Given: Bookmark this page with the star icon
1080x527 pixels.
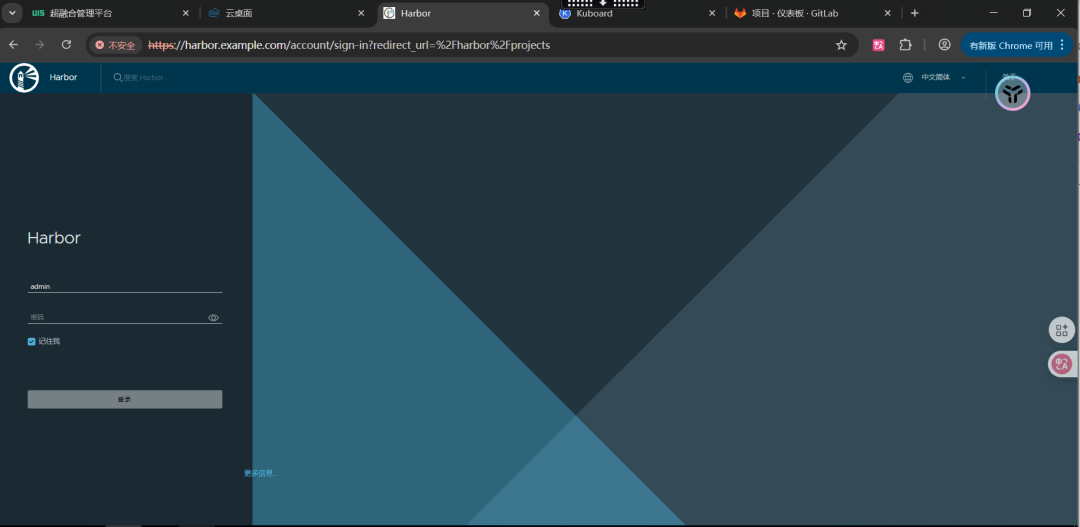Looking at the screenshot, I should [x=841, y=45].
